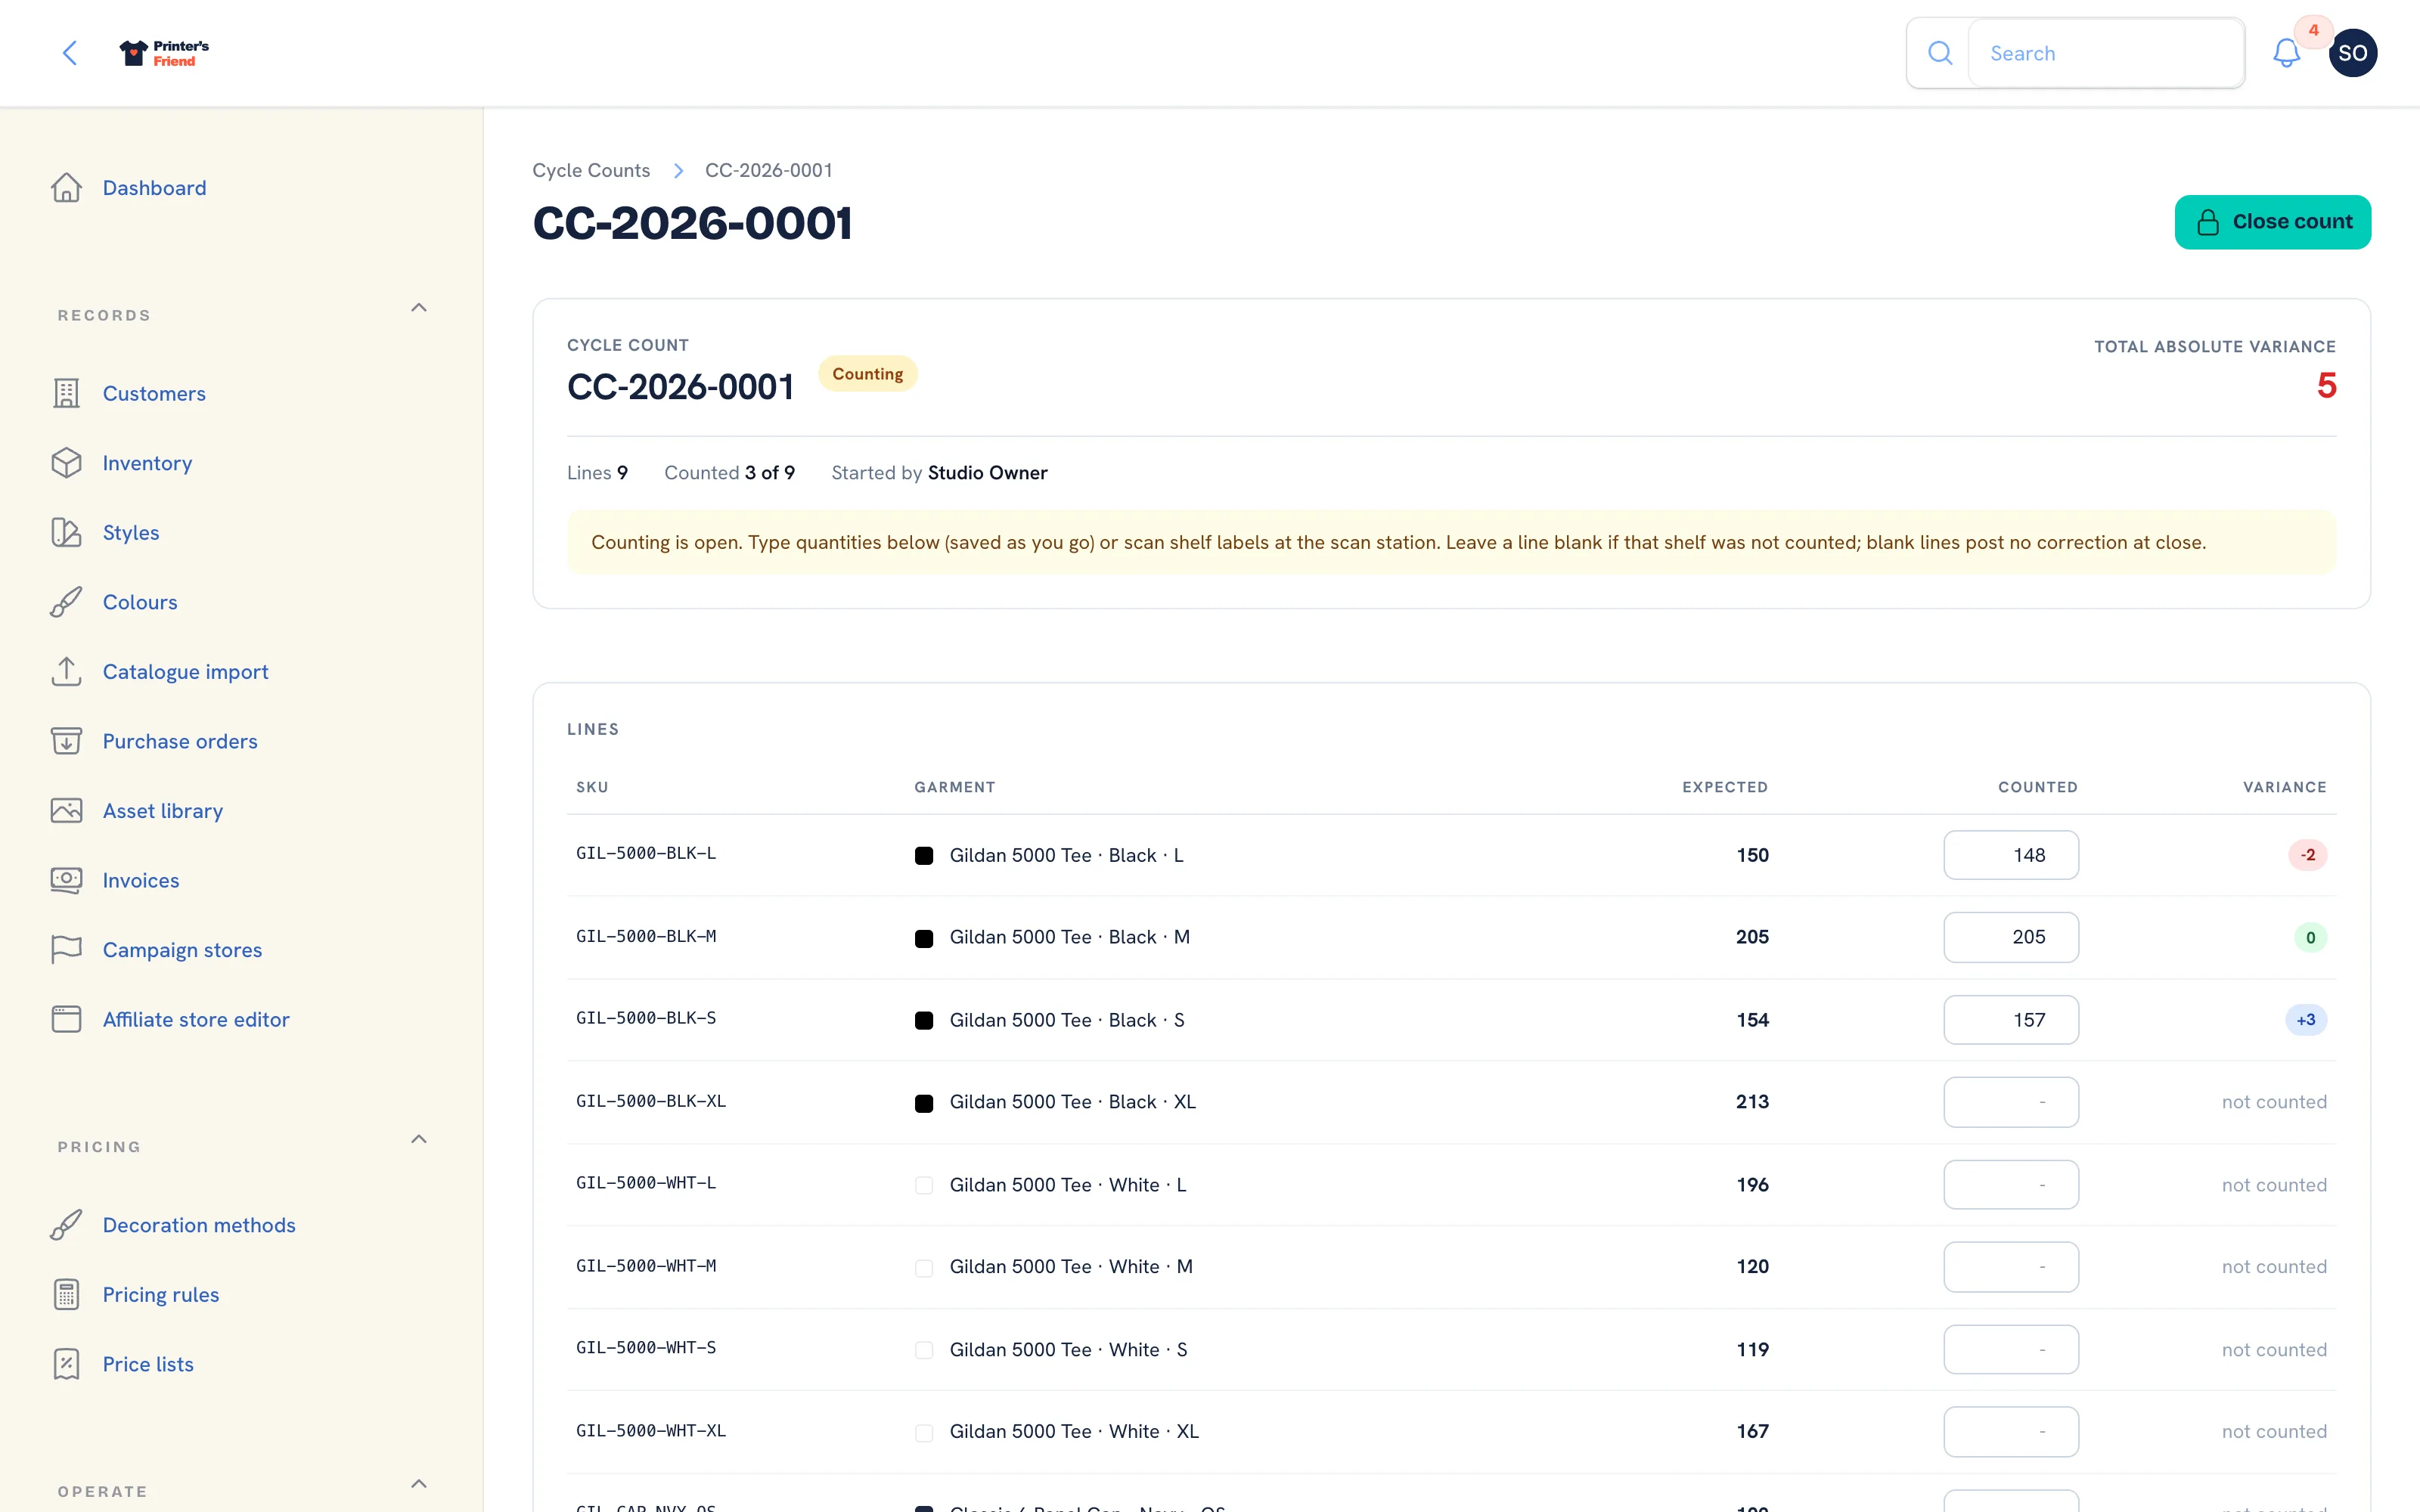This screenshot has width=2420, height=1512.
Task: Navigate to Campaign stores
Action: pos(182,950)
